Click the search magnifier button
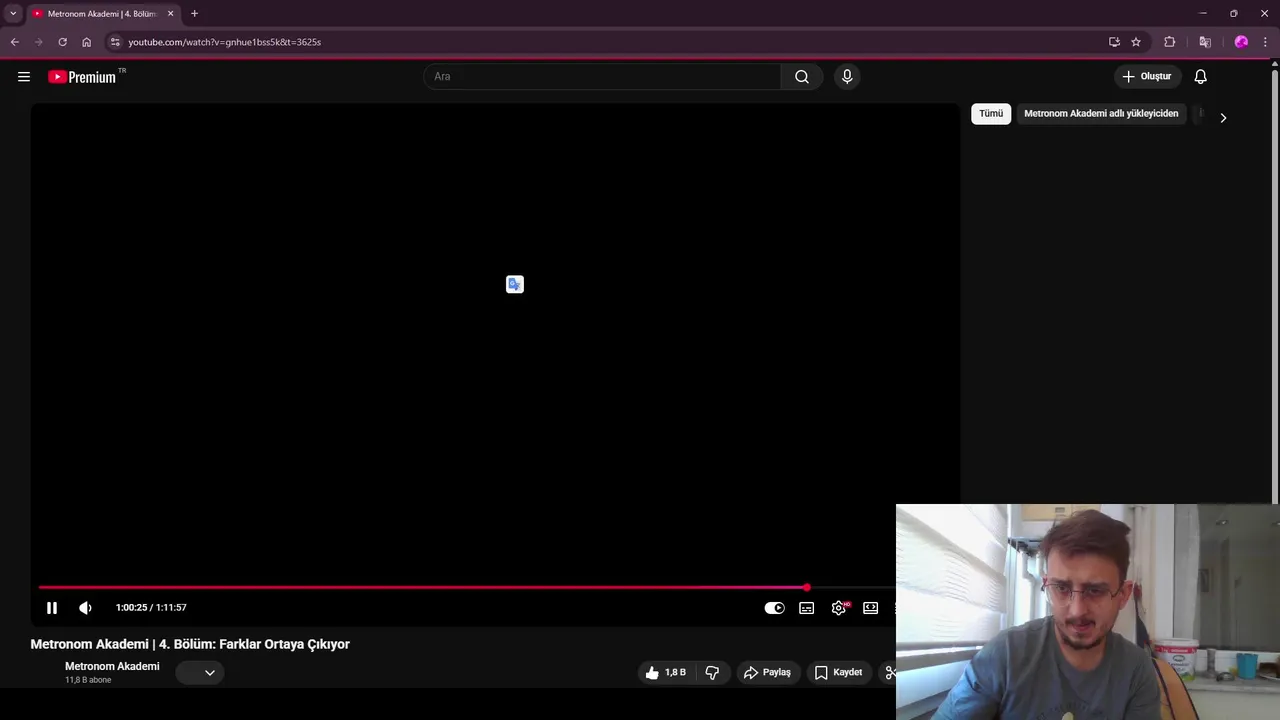 click(802, 77)
